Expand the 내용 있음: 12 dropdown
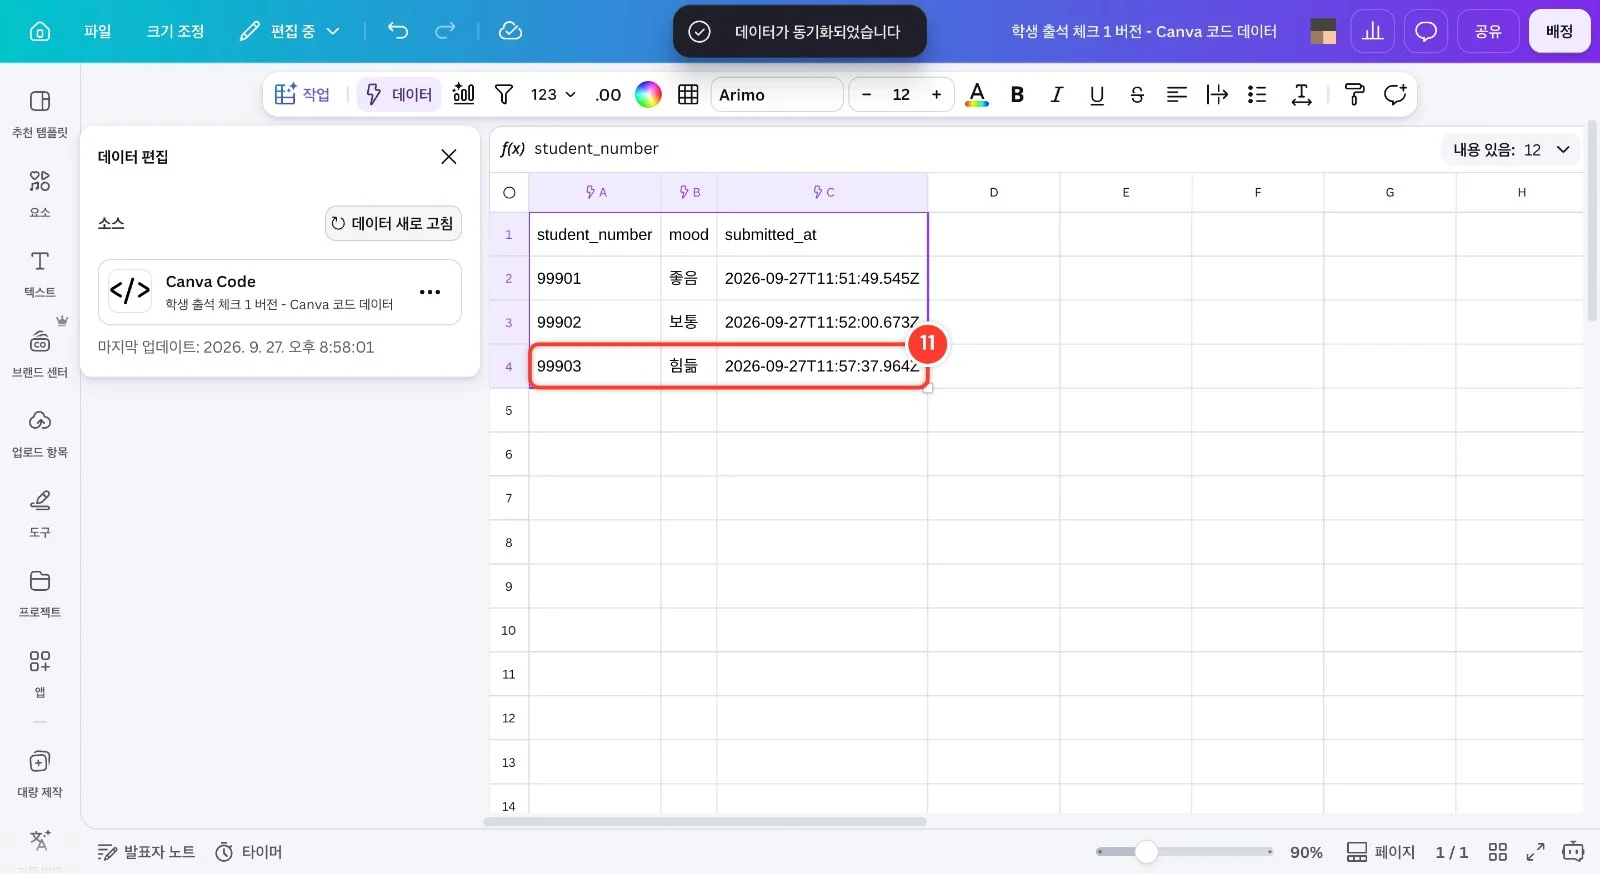Viewport: 1600px width, 874px height. pyautogui.click(x=1511, y=150)
